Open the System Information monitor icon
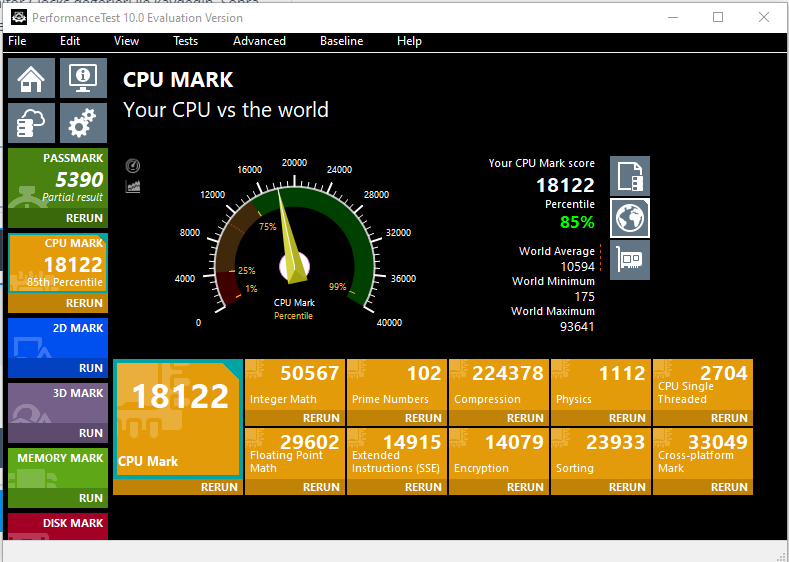 83,78
